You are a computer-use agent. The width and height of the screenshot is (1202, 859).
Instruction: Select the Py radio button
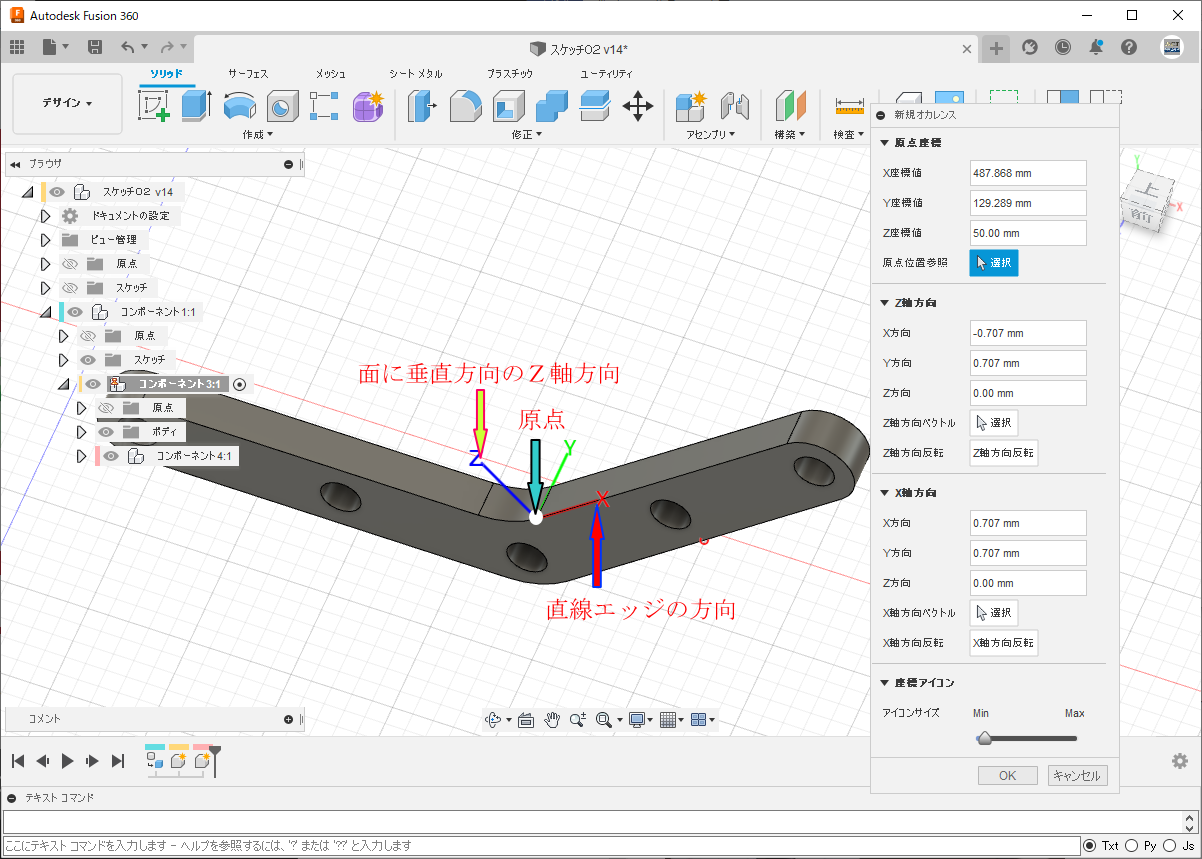1132,846
